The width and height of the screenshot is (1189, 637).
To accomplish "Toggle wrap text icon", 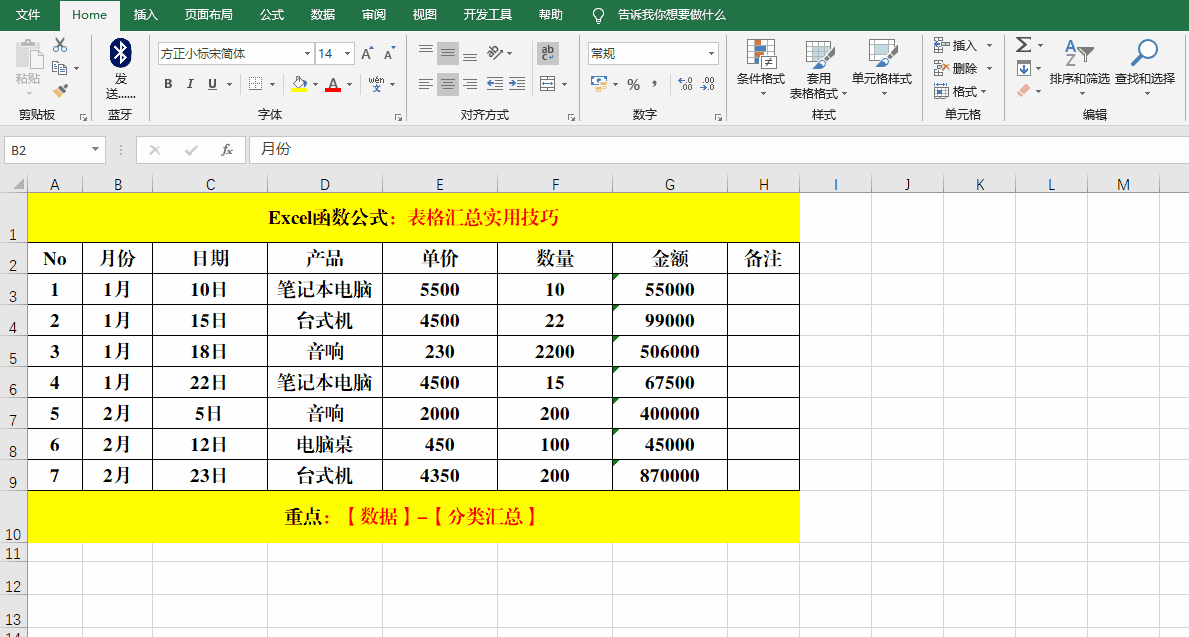I will (548, 53).
